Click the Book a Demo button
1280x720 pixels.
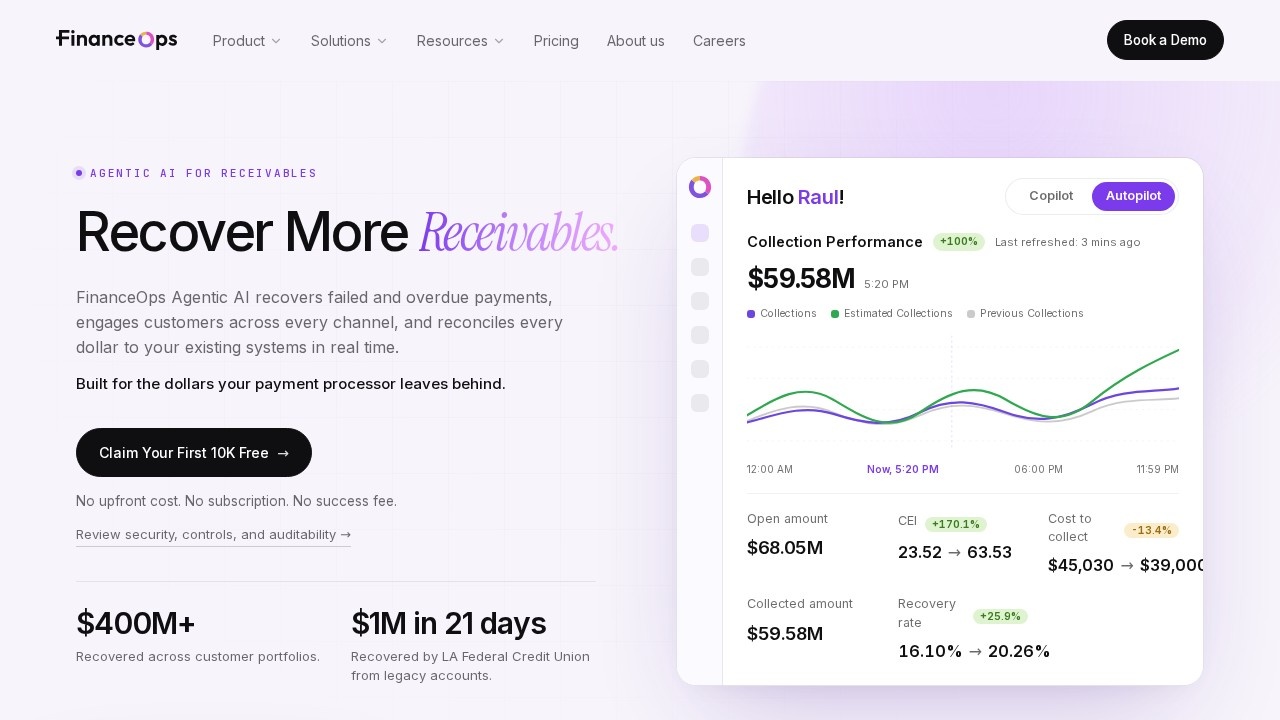click(x=1165, y=40)
